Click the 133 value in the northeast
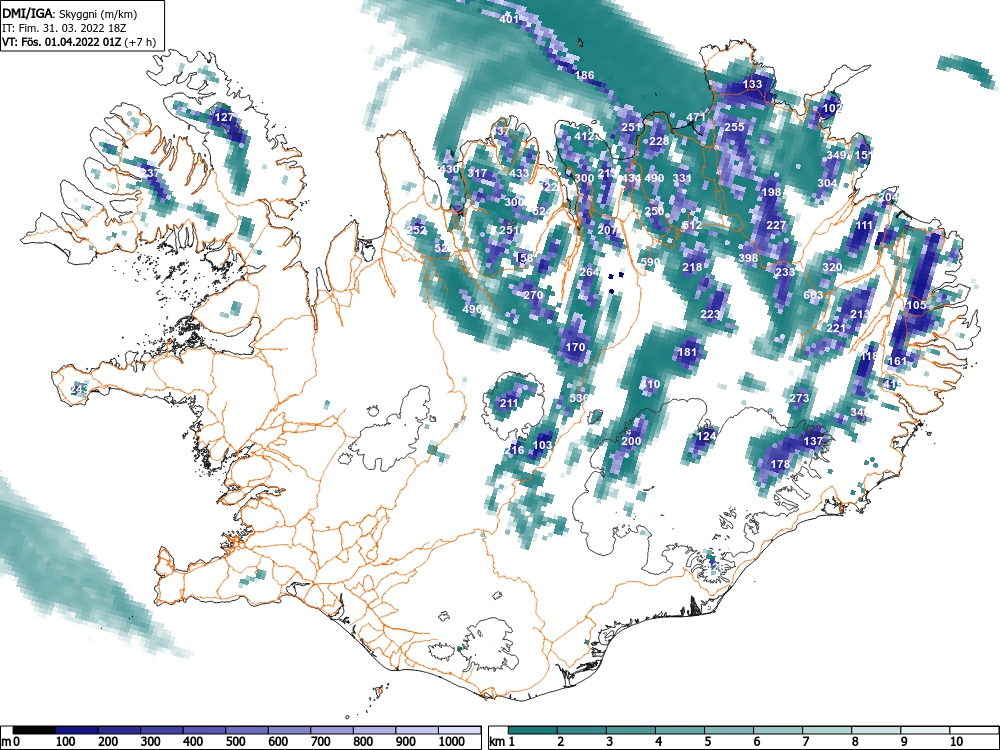This screenshot has width=1000, height=750. coord(753,84)
